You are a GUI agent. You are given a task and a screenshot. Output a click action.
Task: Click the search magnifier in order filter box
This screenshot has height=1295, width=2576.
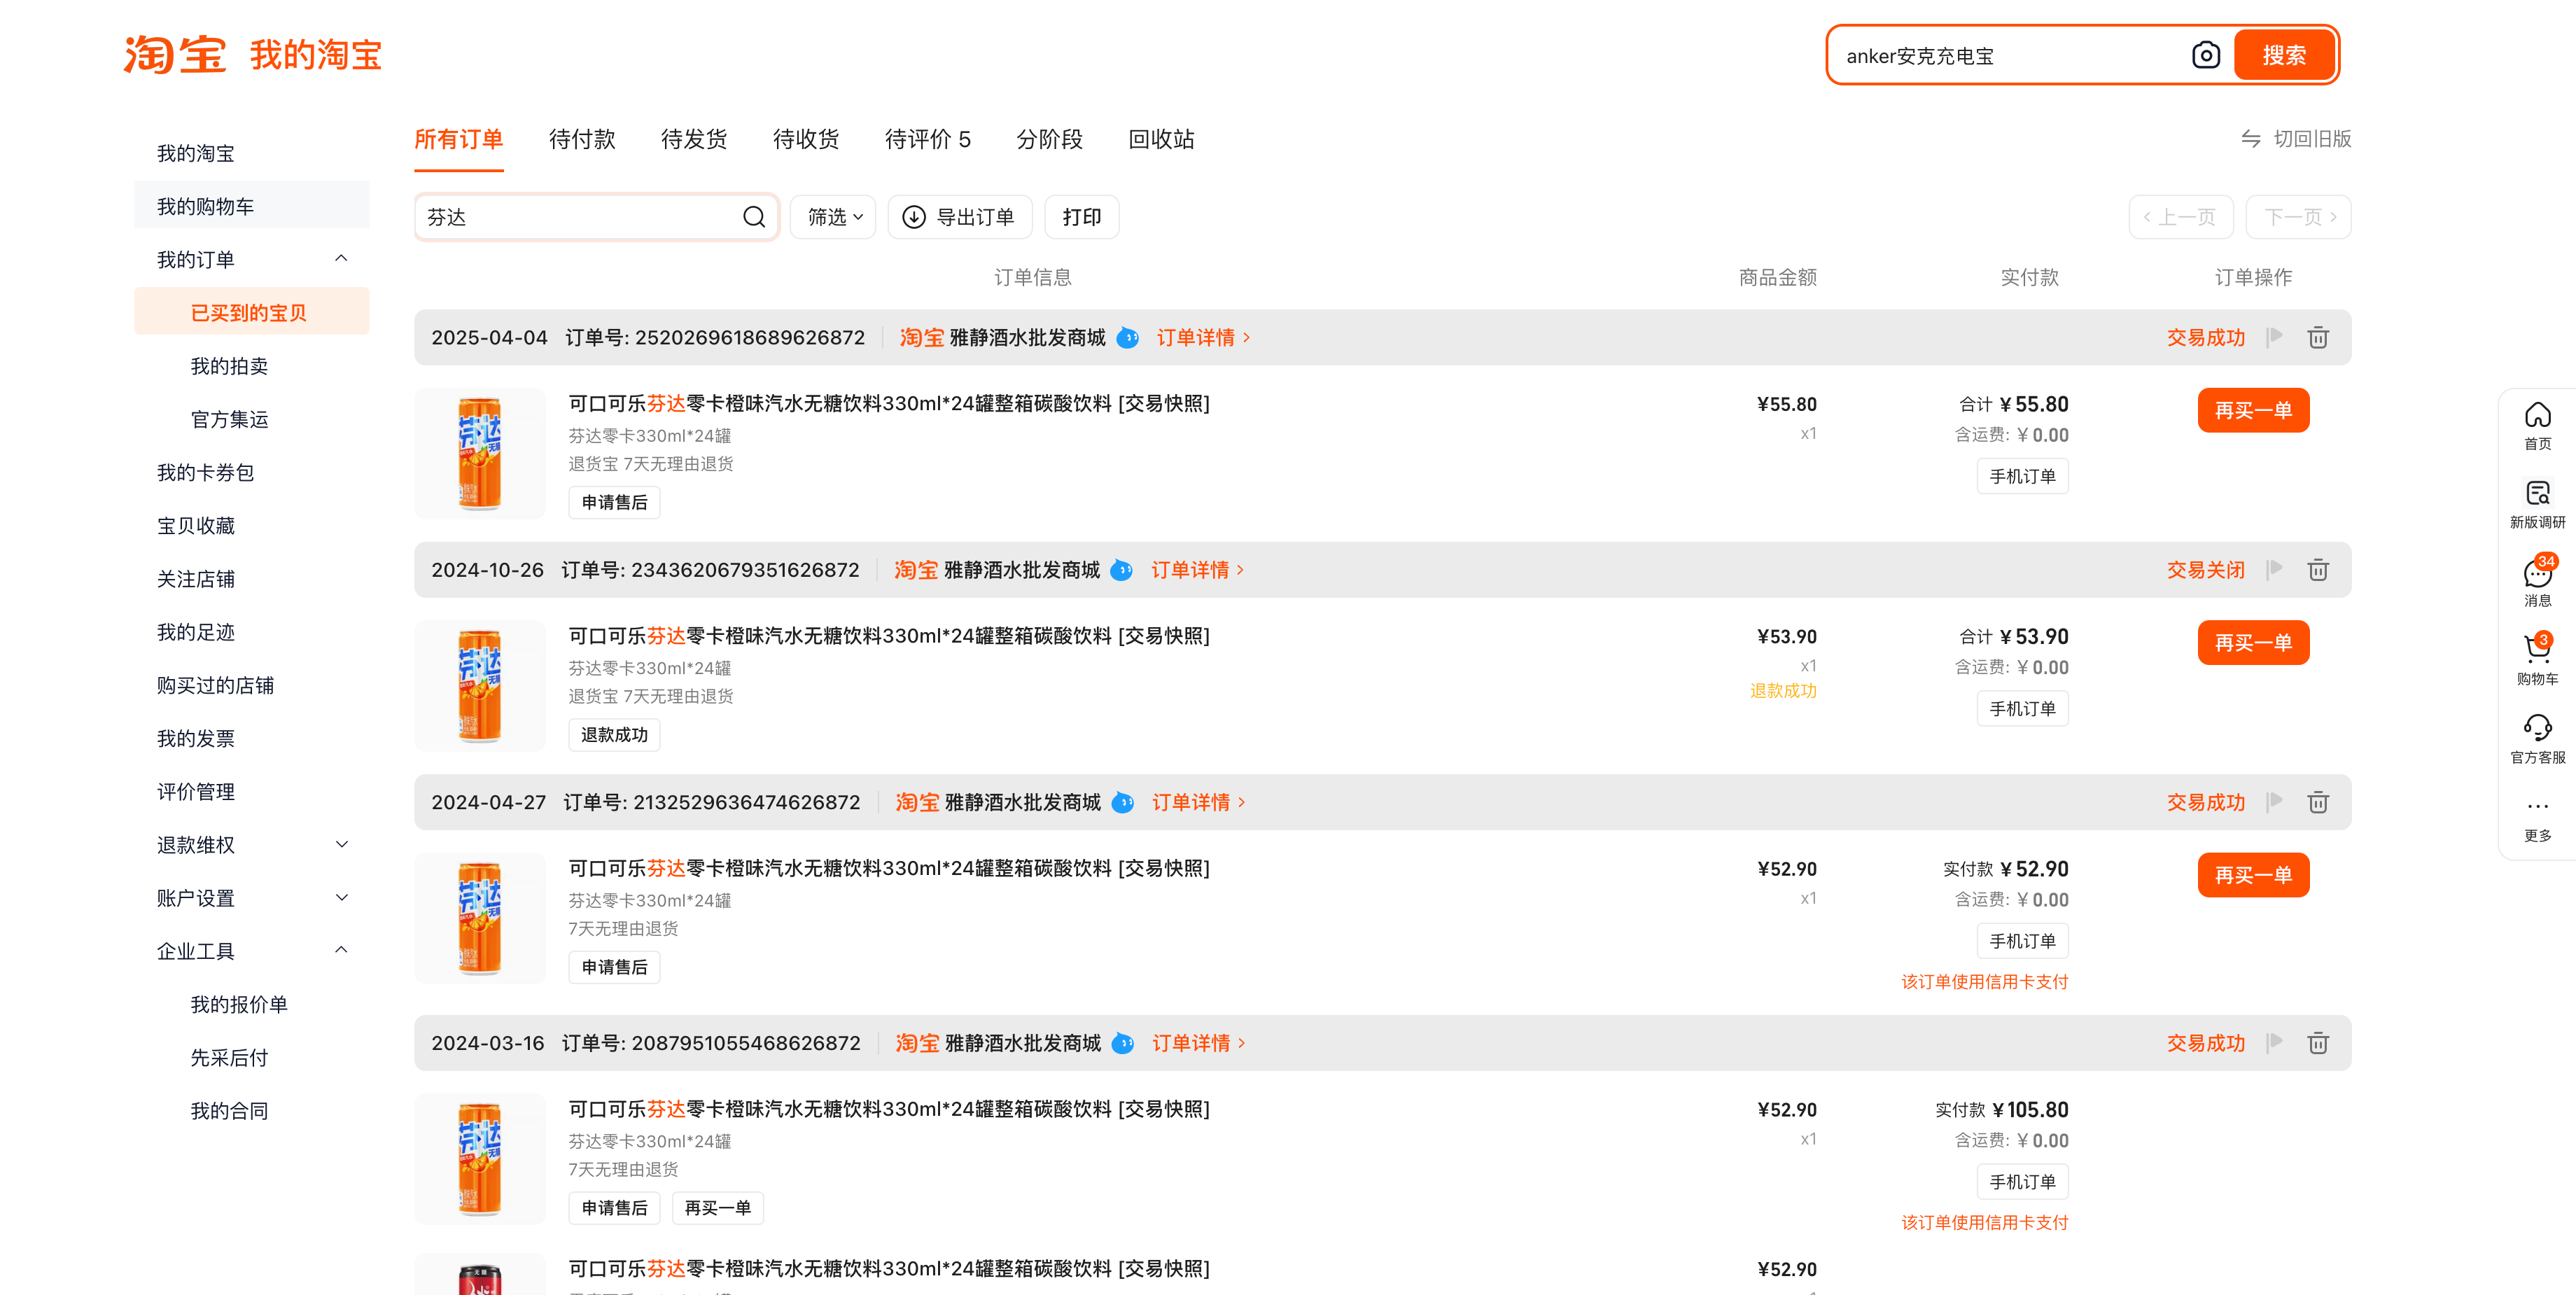click(754, 217)
